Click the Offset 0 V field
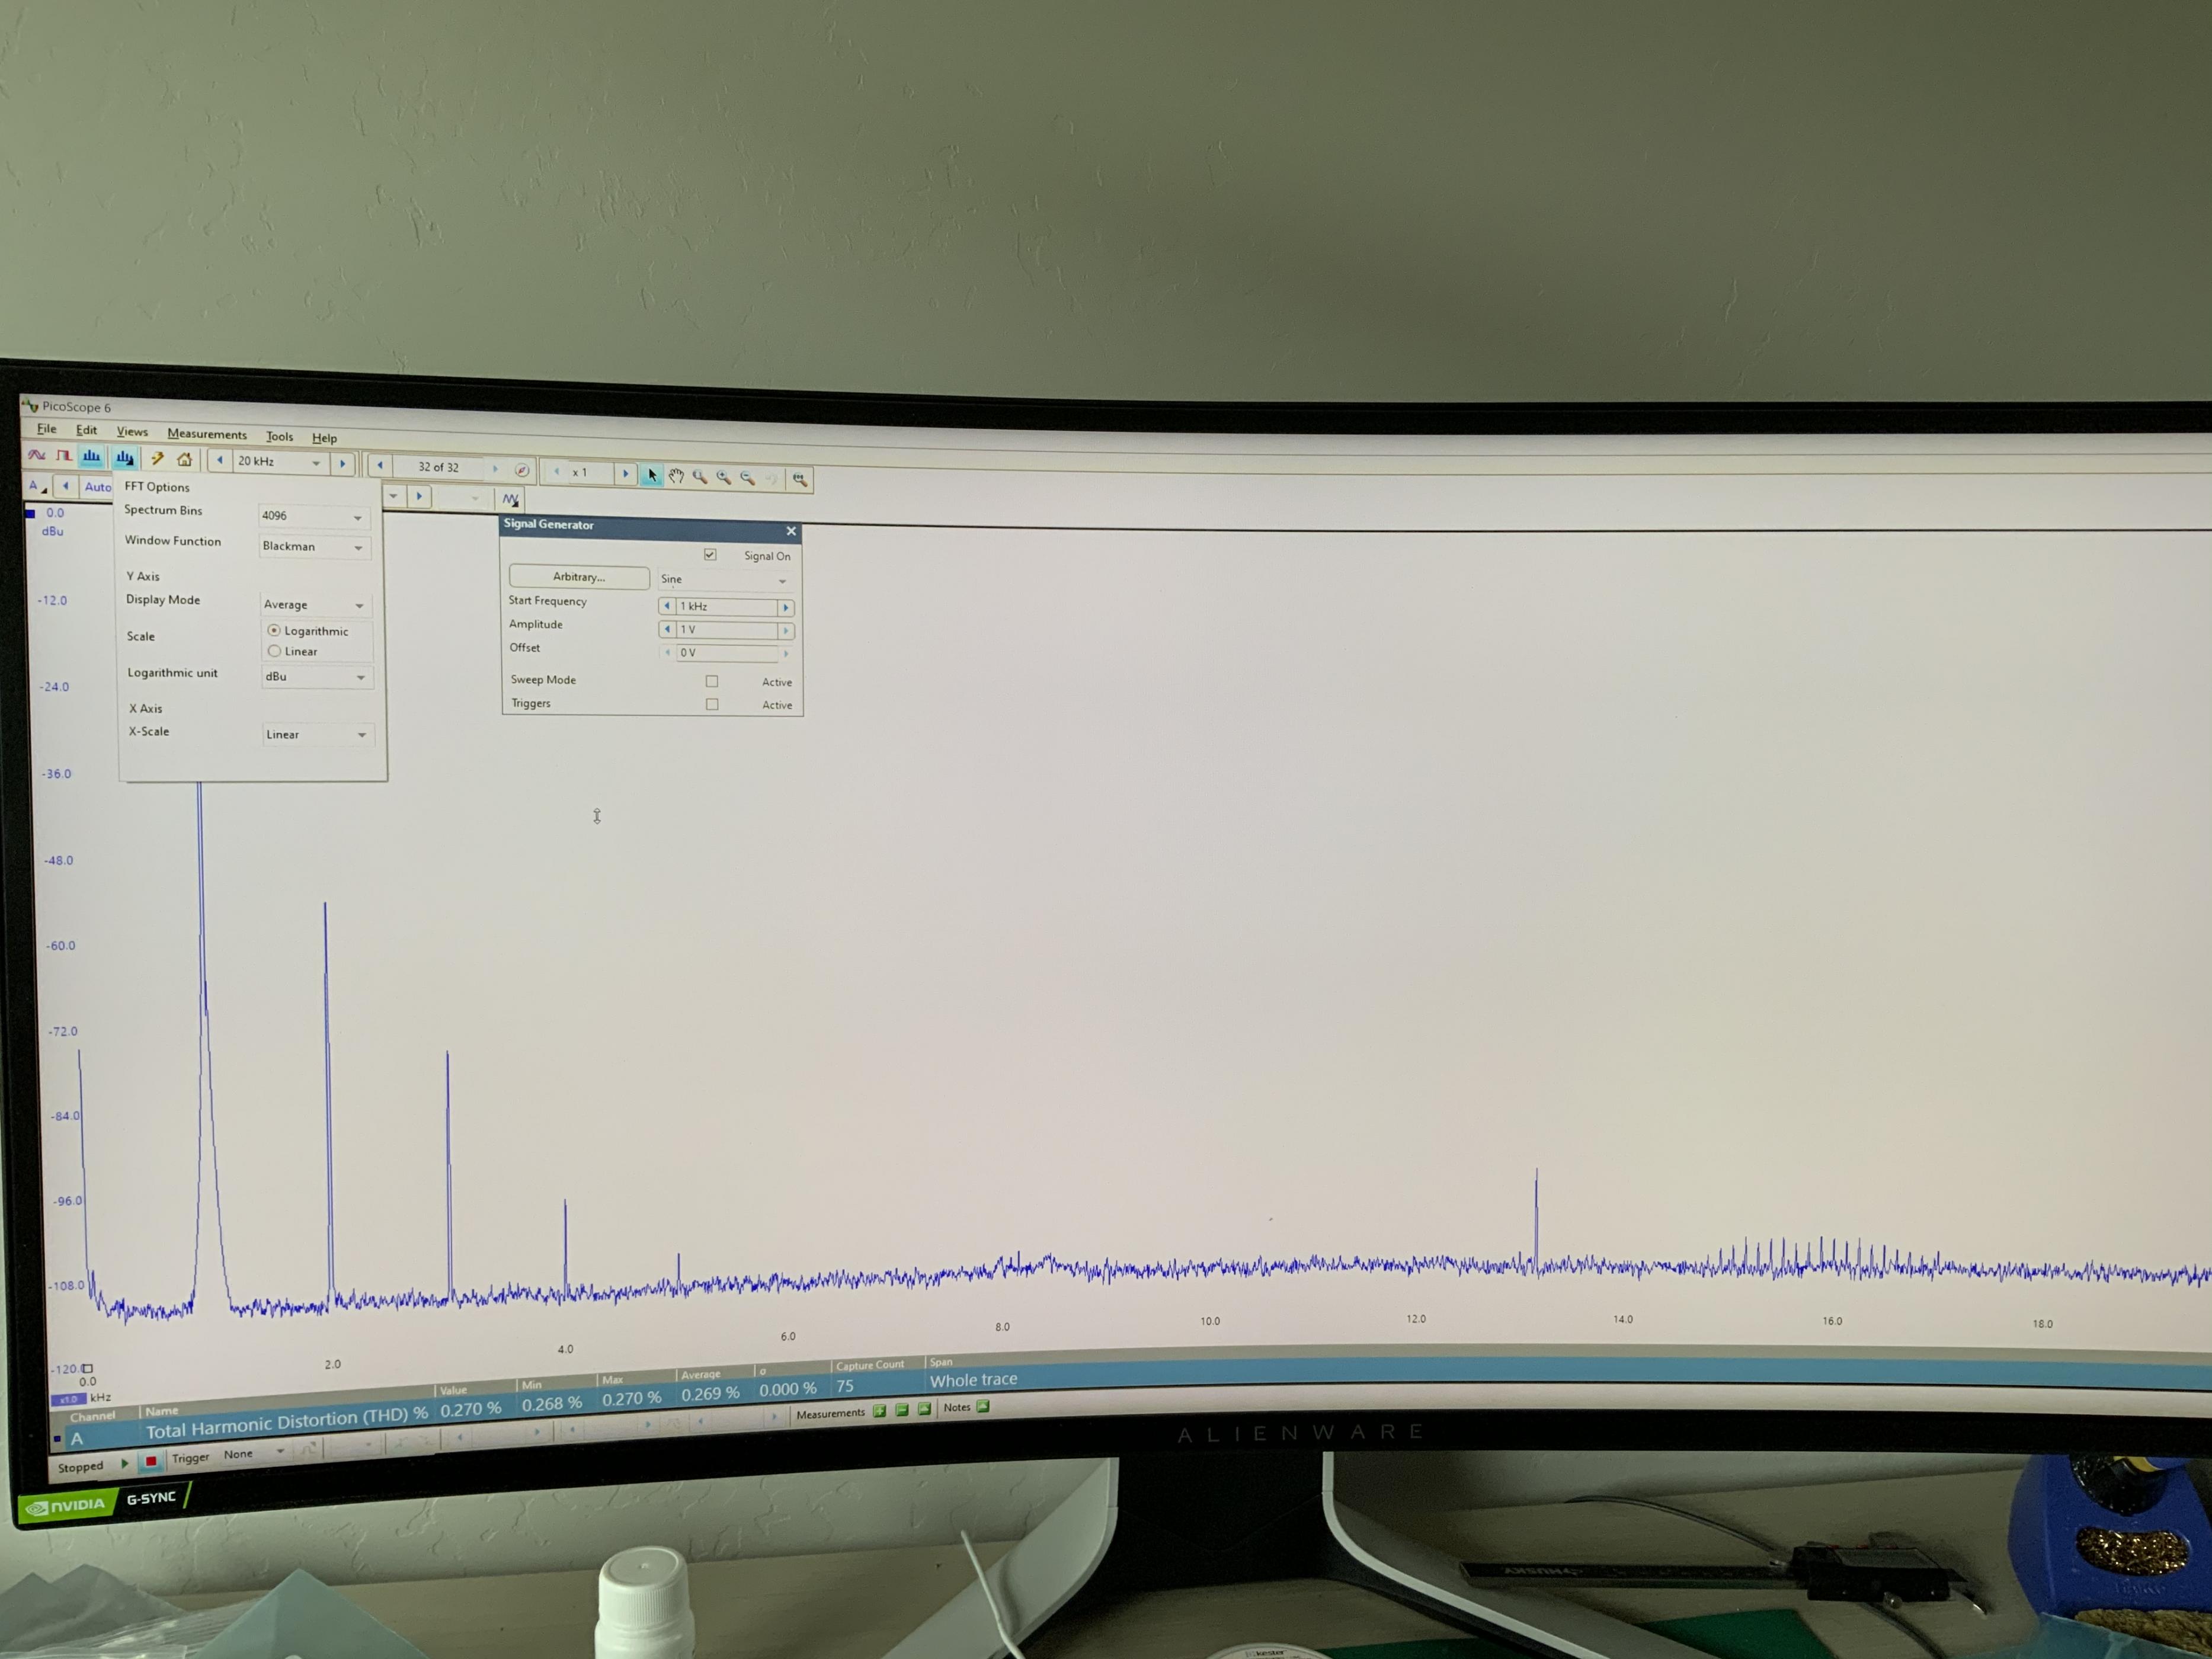This screenshot has height=1659, width=2212. coord(727,653)
